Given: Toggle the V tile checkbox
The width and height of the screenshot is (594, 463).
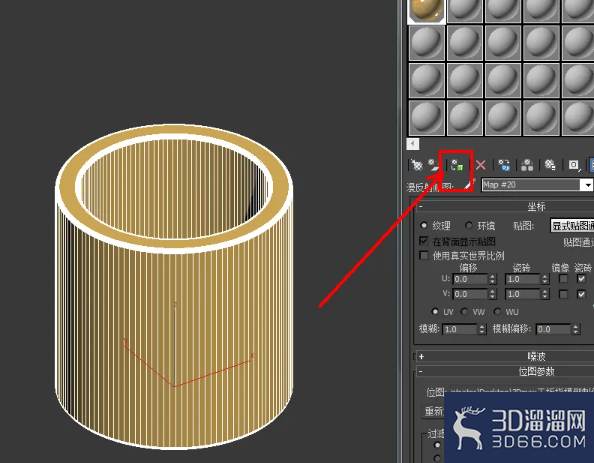Looking at the screenshot, I should tap(581, 294).
